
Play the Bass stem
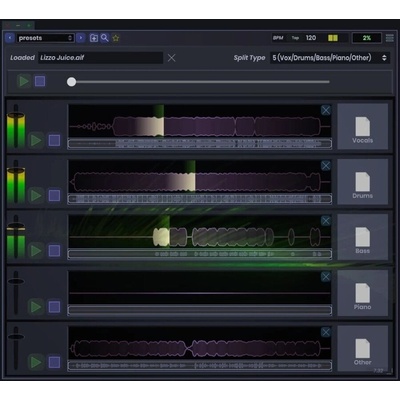tap(36, 251)
